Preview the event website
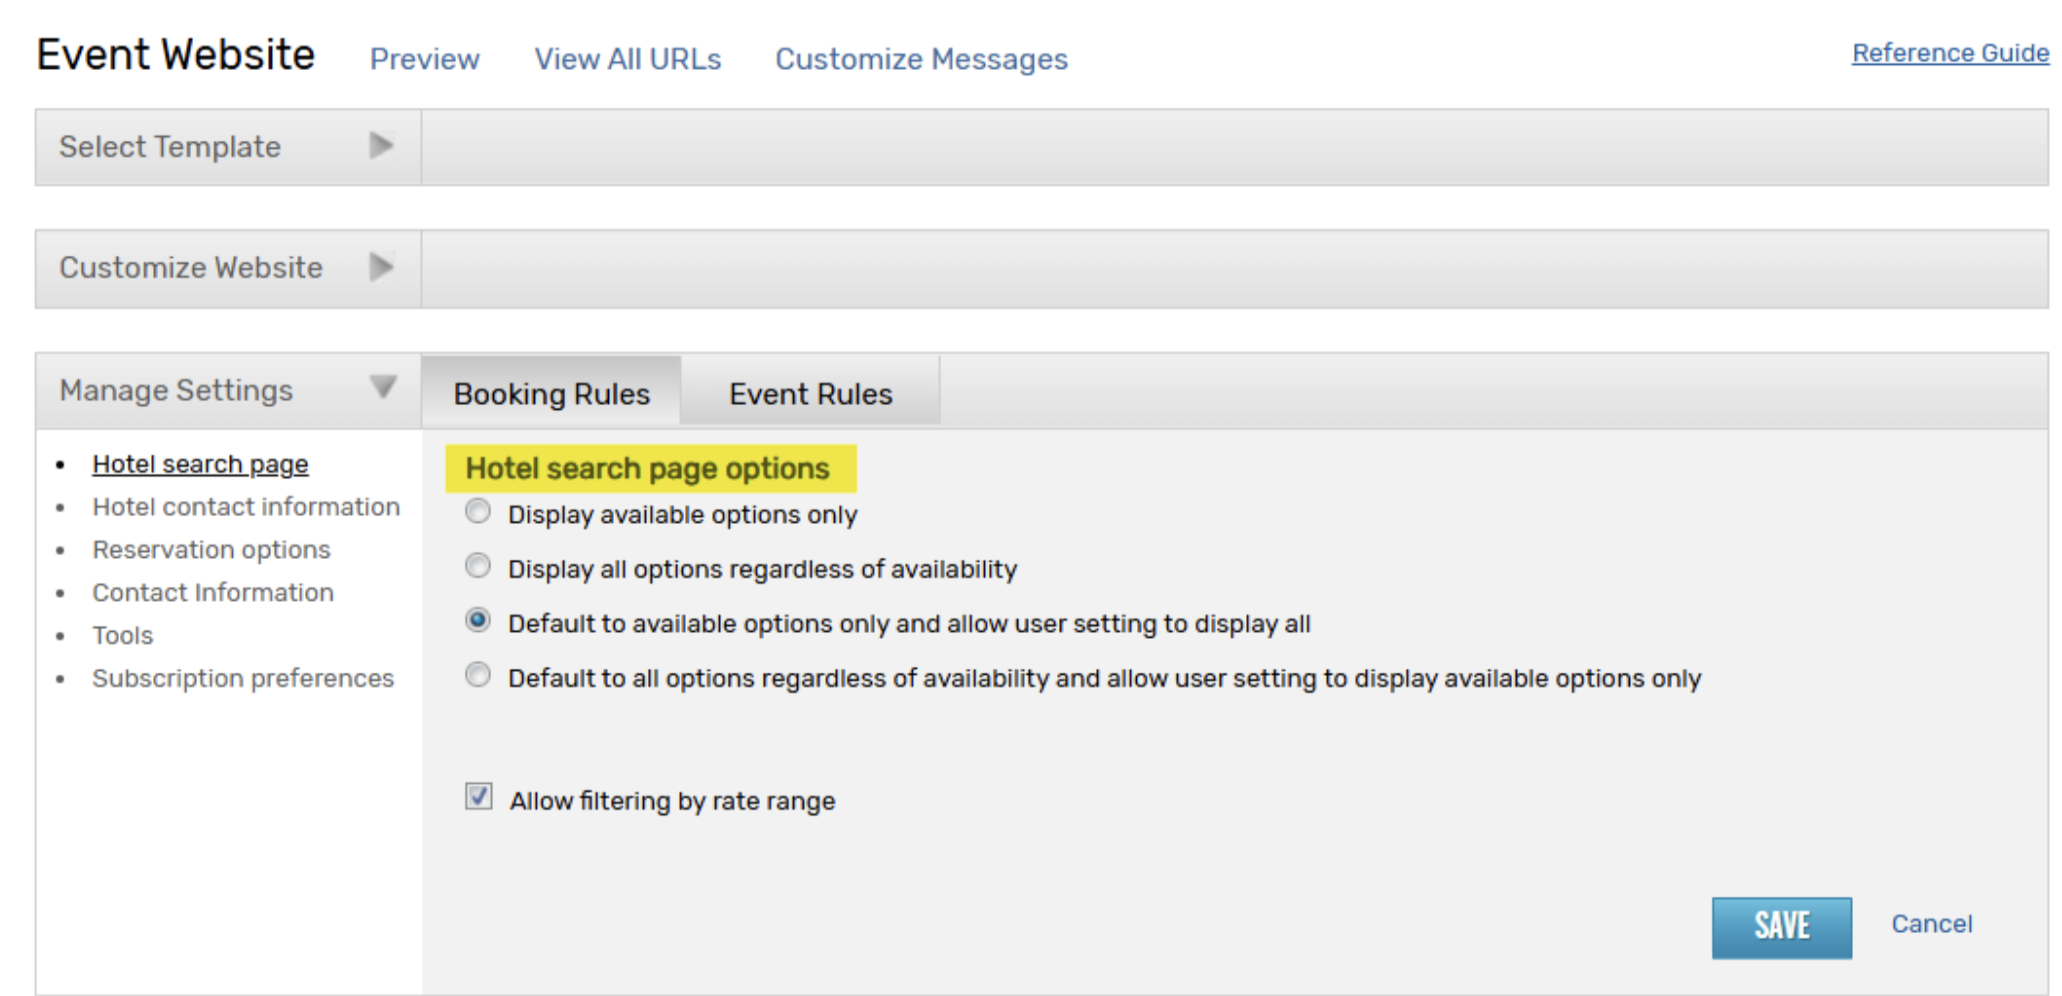 (x=425, y=59)
